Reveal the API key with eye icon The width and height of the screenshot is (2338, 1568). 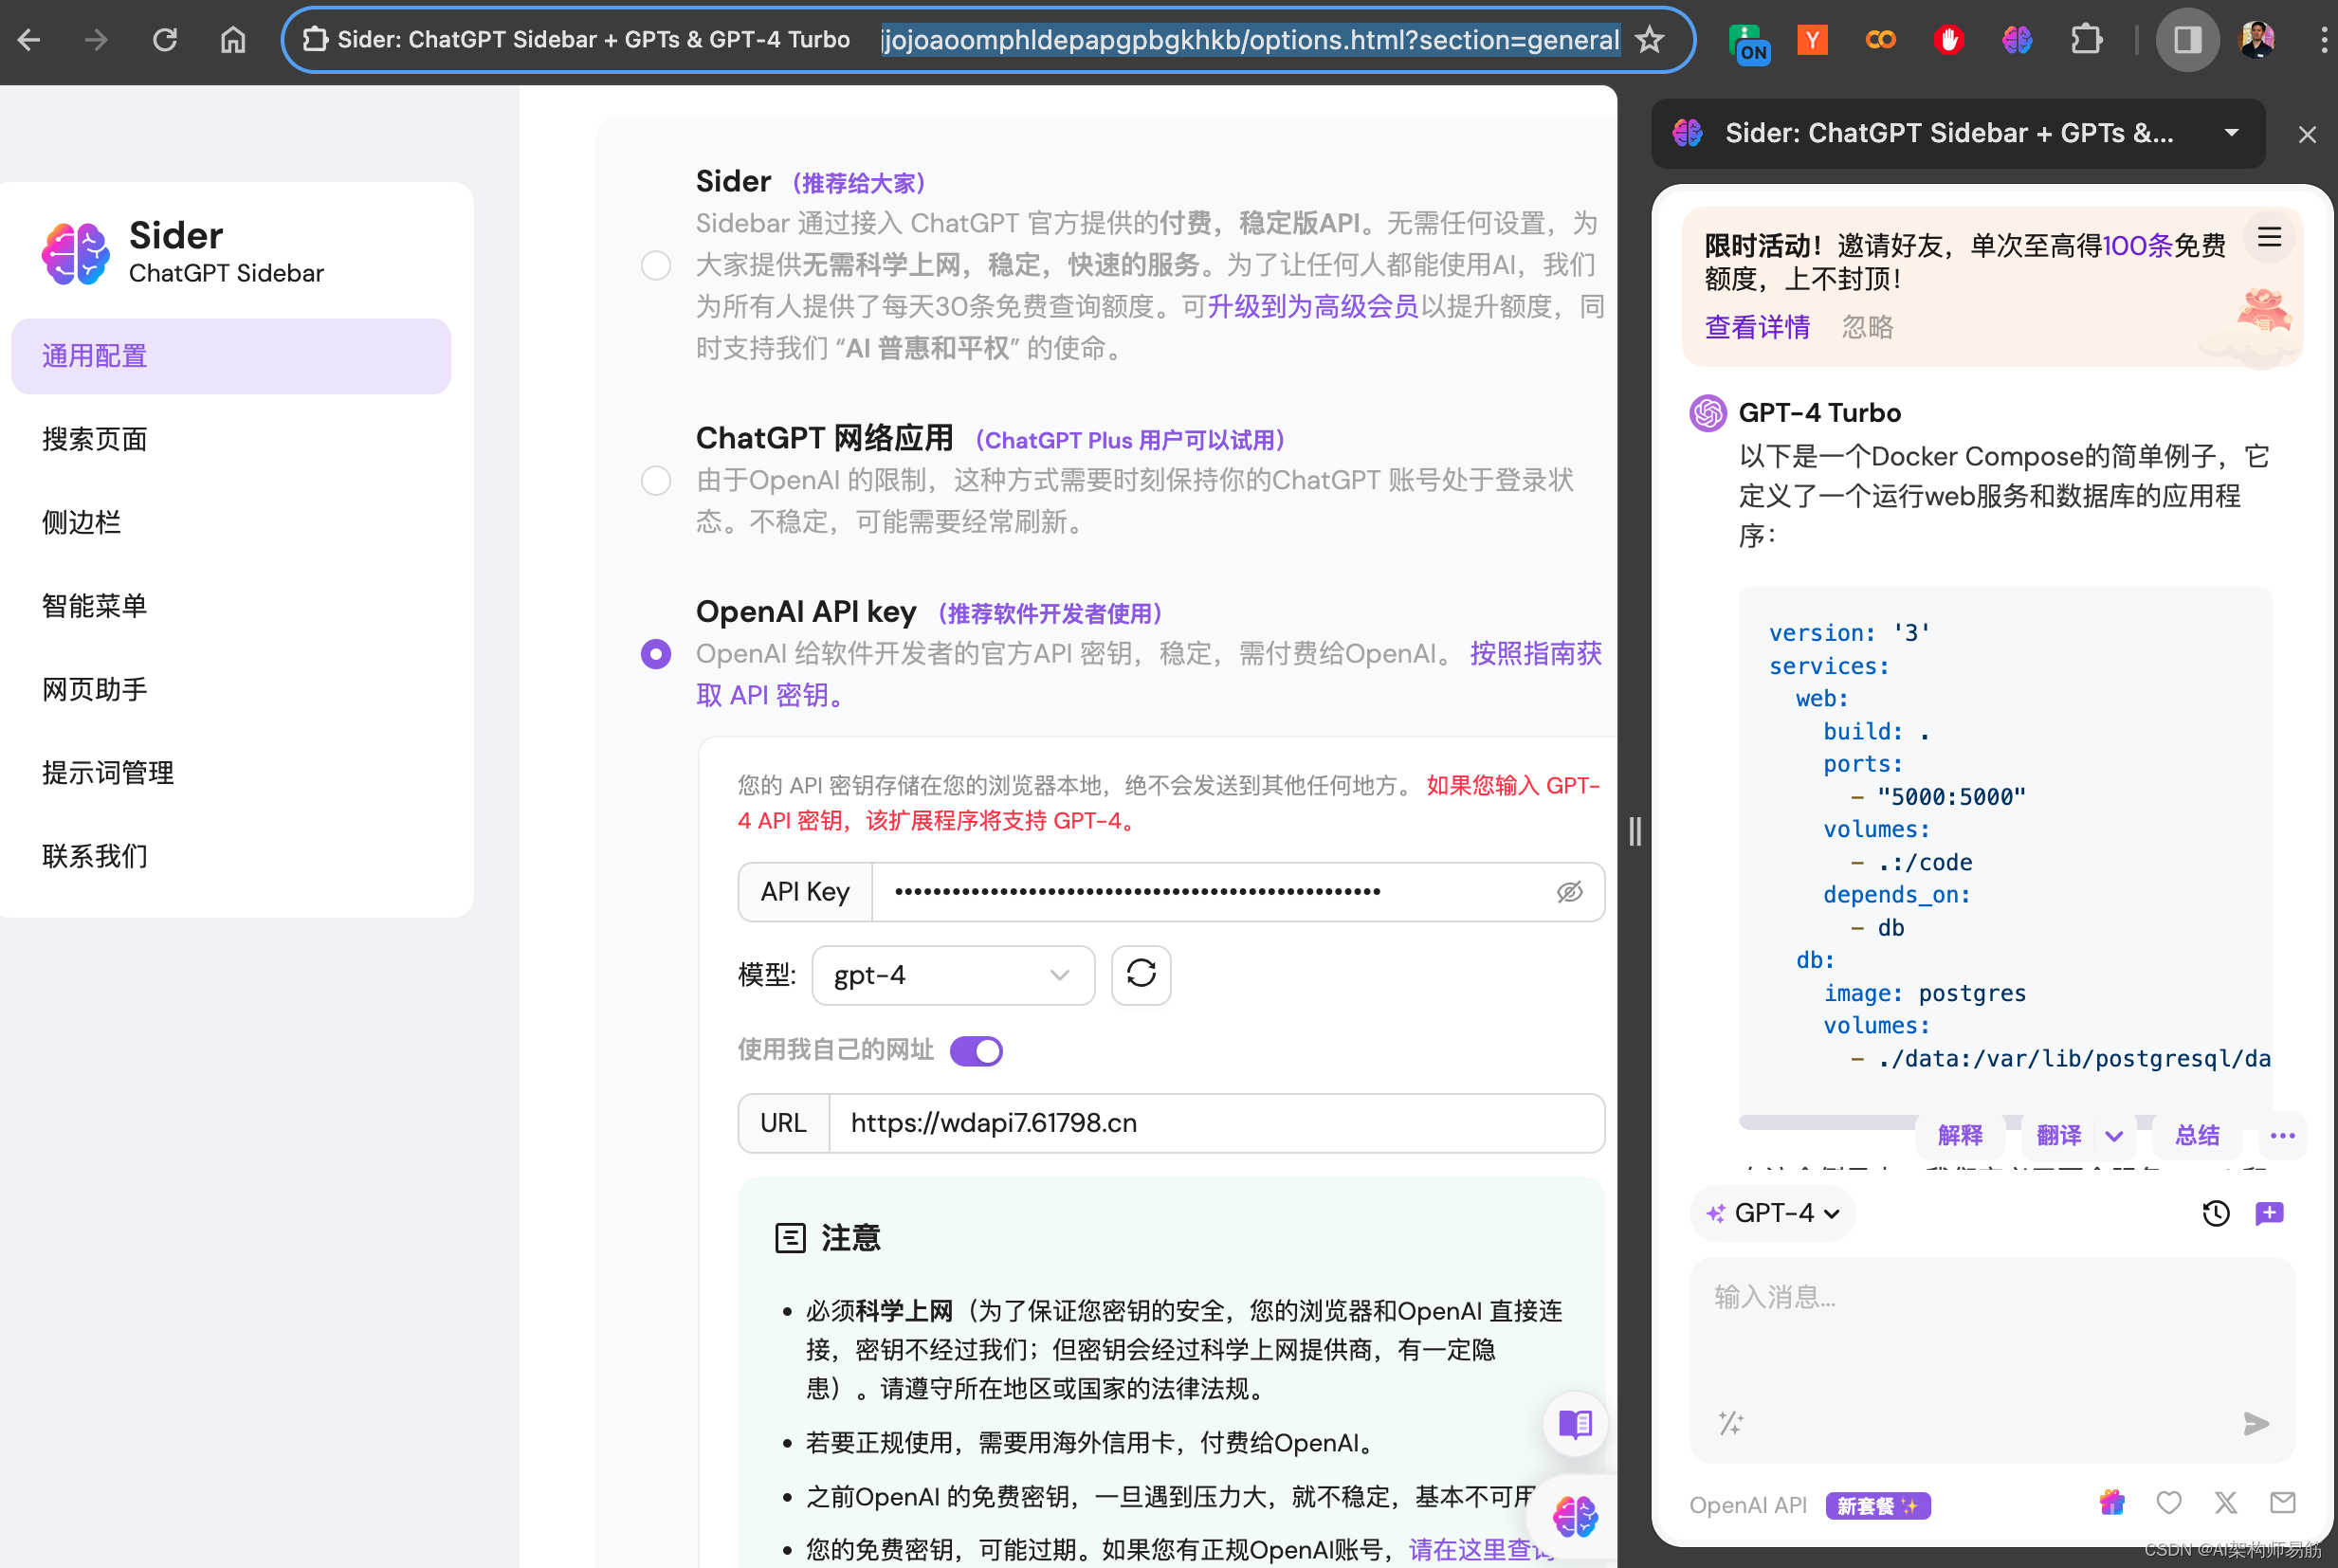1569,891
